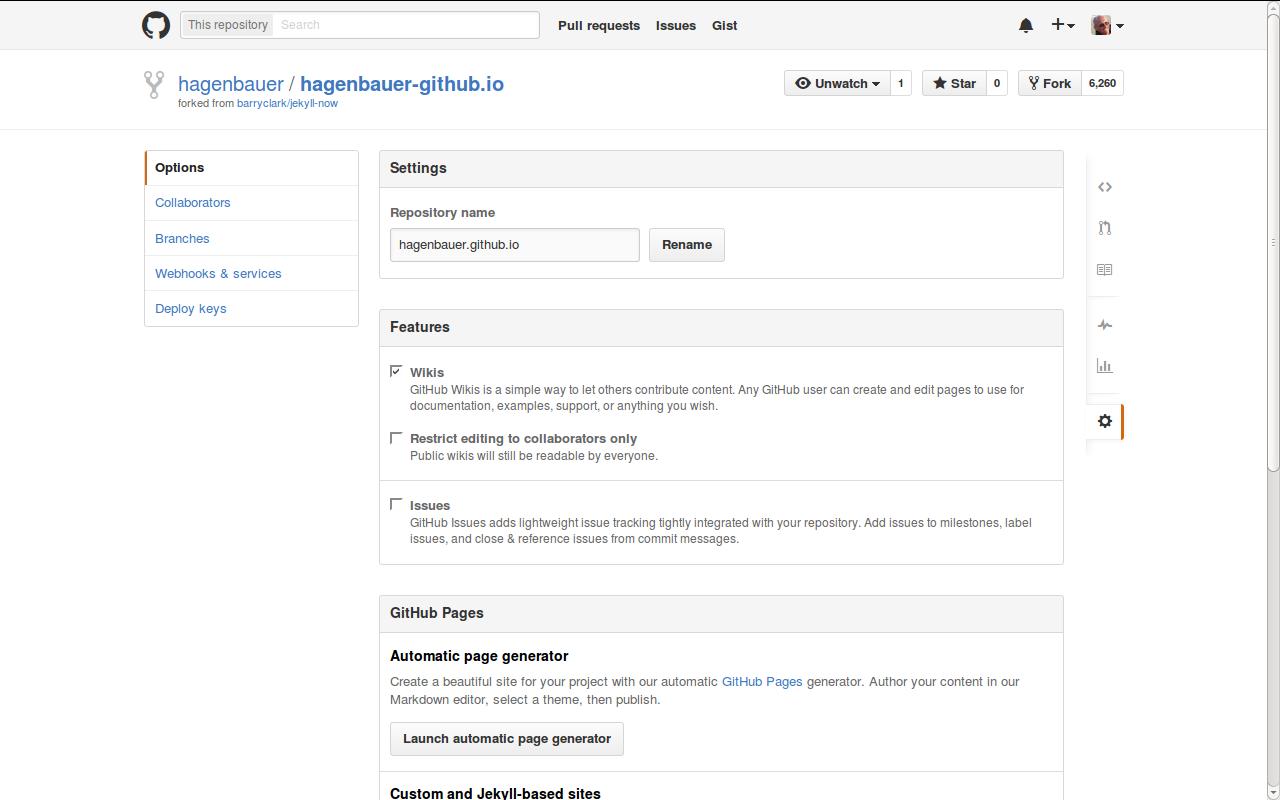Open the Unwatch dropdown
Image resolution: width=1280 pixels, height=800 pixels.
point(837,83)
